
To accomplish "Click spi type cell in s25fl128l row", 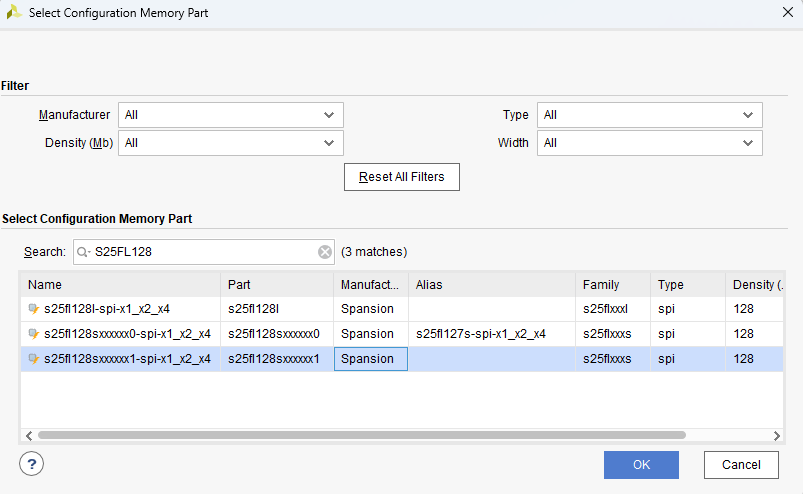I will pos(688,309).
